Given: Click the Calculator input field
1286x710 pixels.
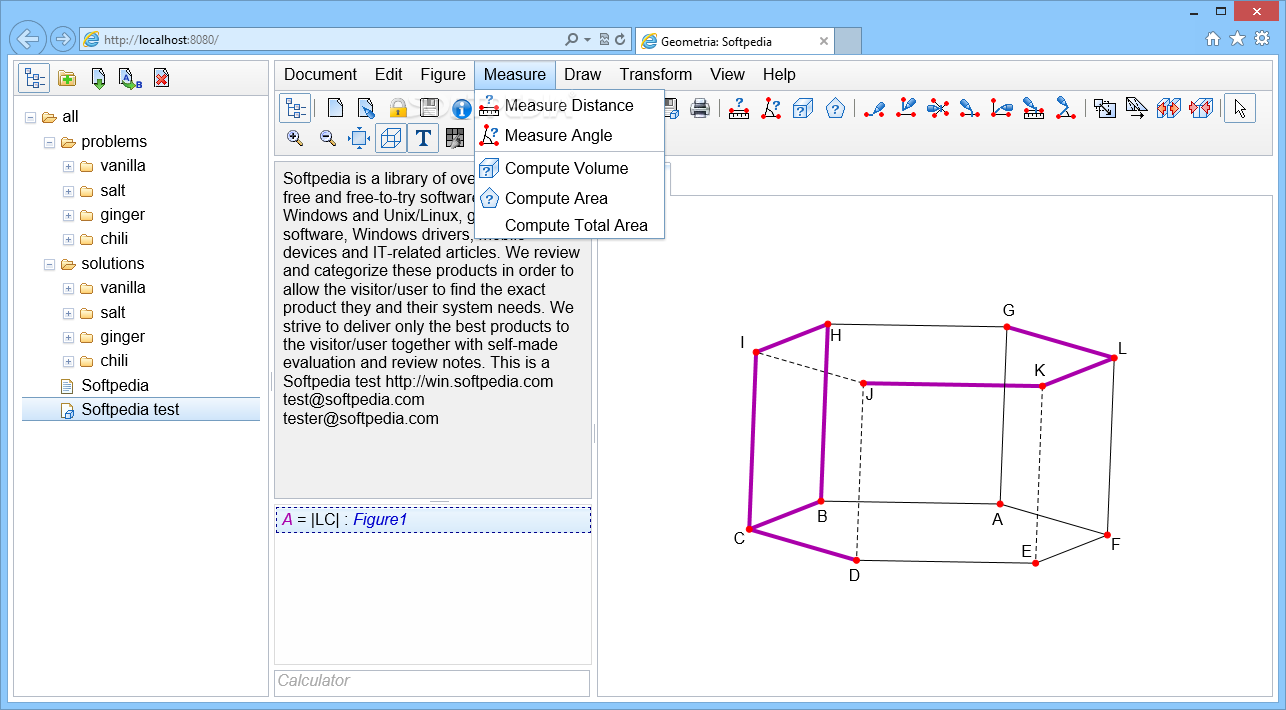Looking at the screenshot, I should [x=432, y=681].
